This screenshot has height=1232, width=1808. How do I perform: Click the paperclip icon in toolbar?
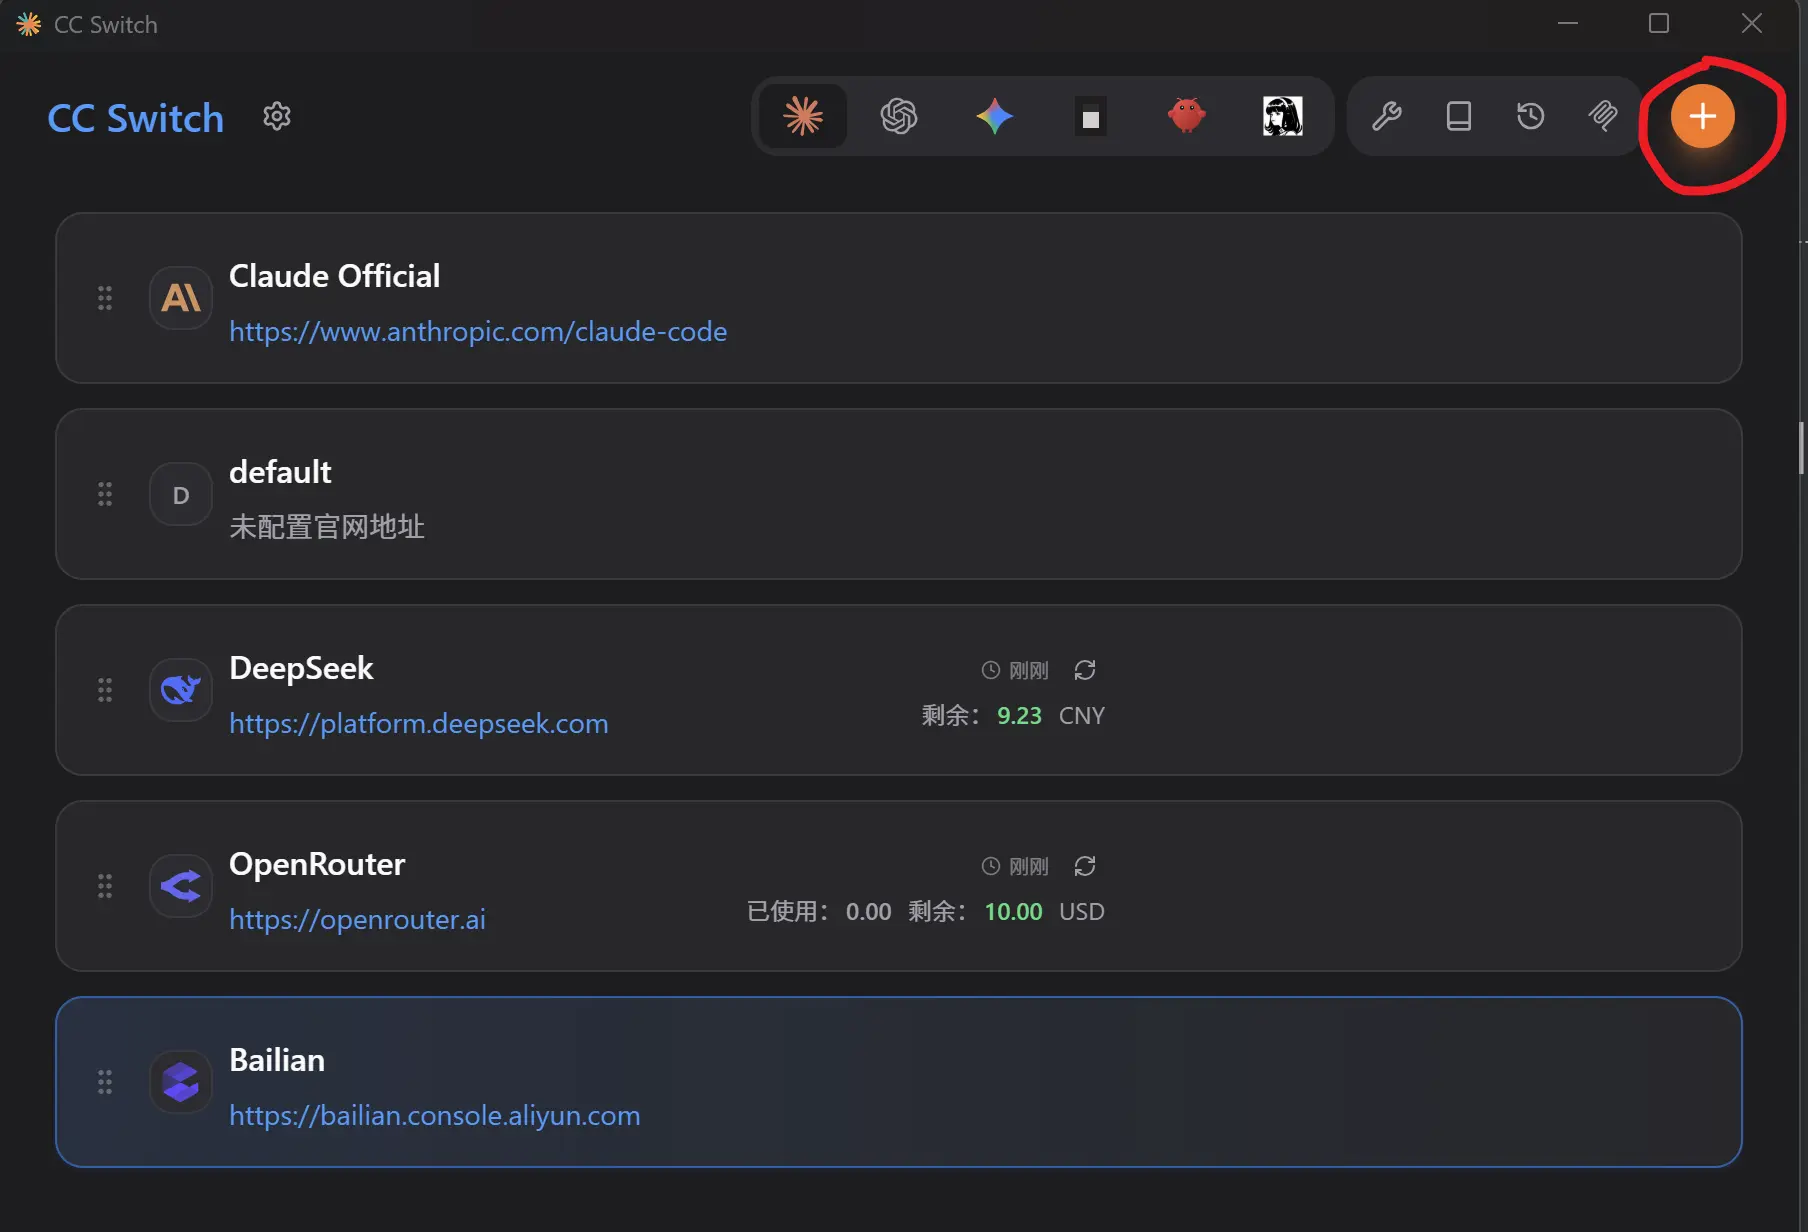pos(1603,117)
